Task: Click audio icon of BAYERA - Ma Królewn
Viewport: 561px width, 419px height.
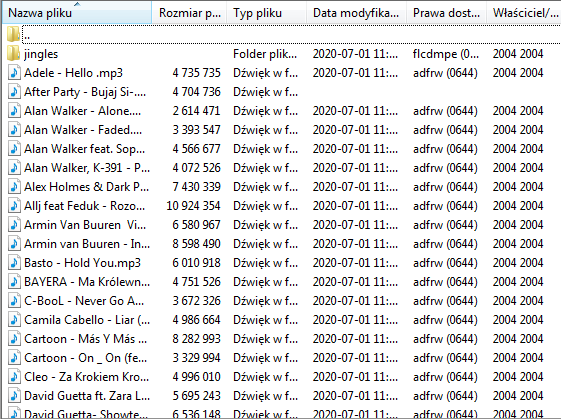Action: coord(14,282)
